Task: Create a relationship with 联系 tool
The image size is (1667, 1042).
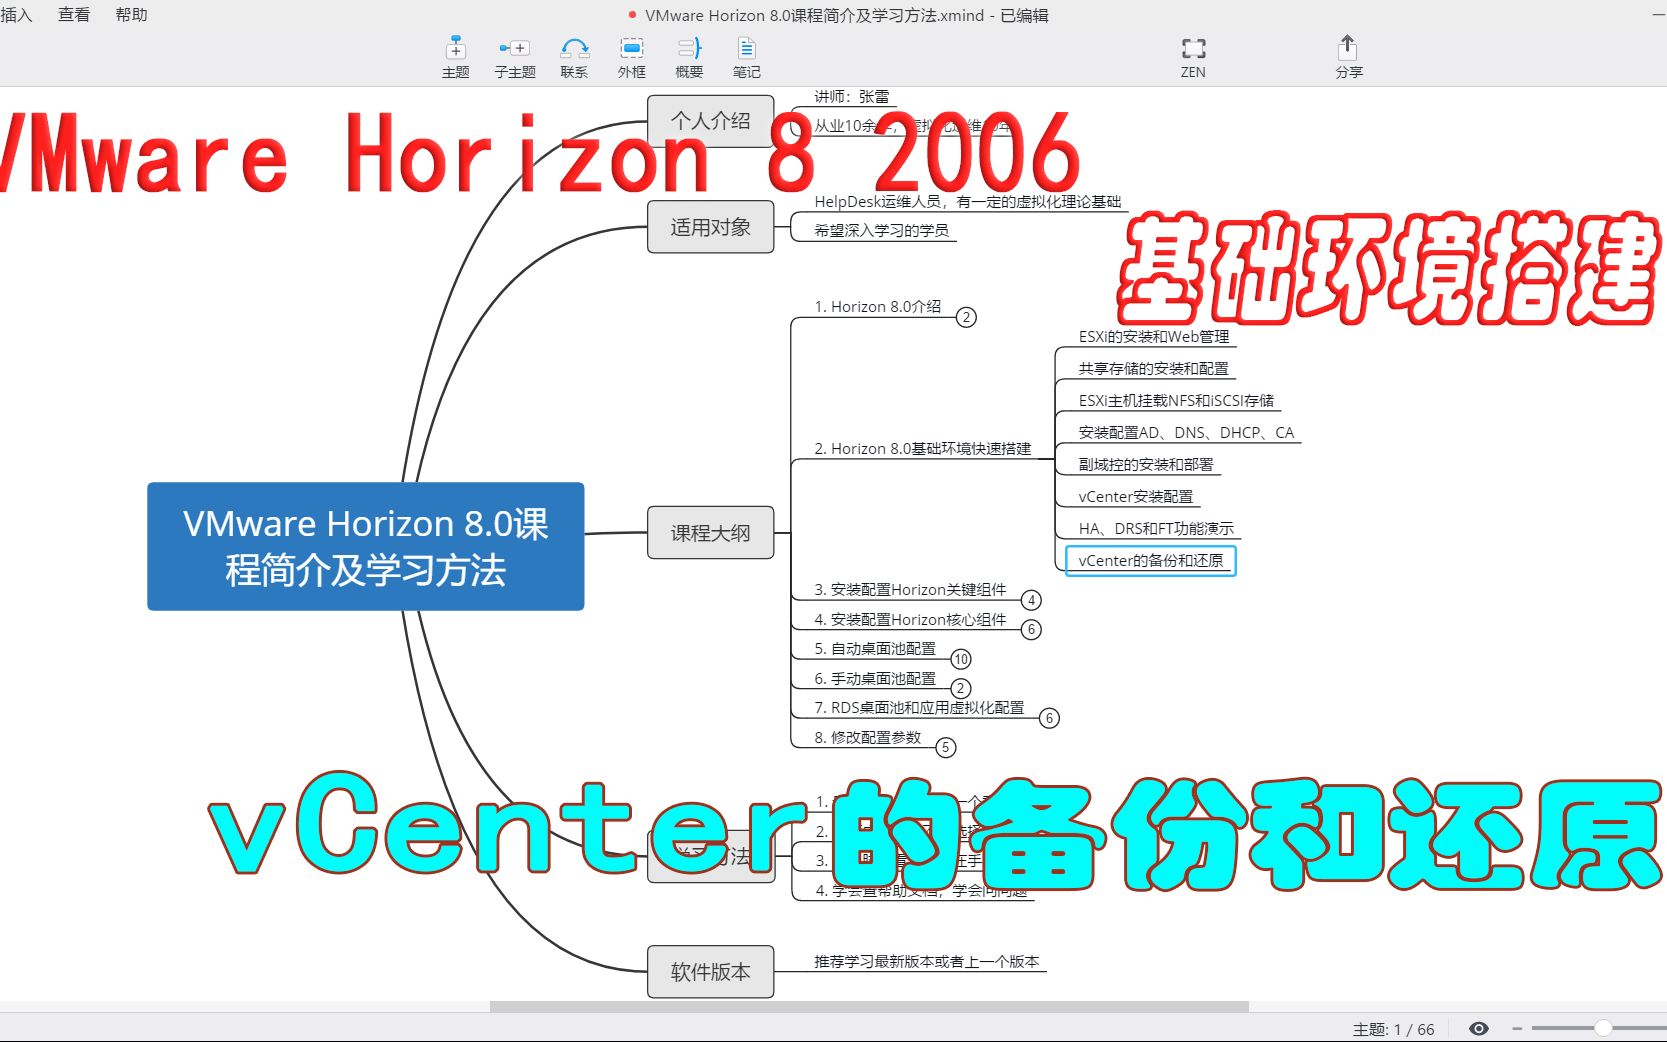Action: (x=574, y=57)
